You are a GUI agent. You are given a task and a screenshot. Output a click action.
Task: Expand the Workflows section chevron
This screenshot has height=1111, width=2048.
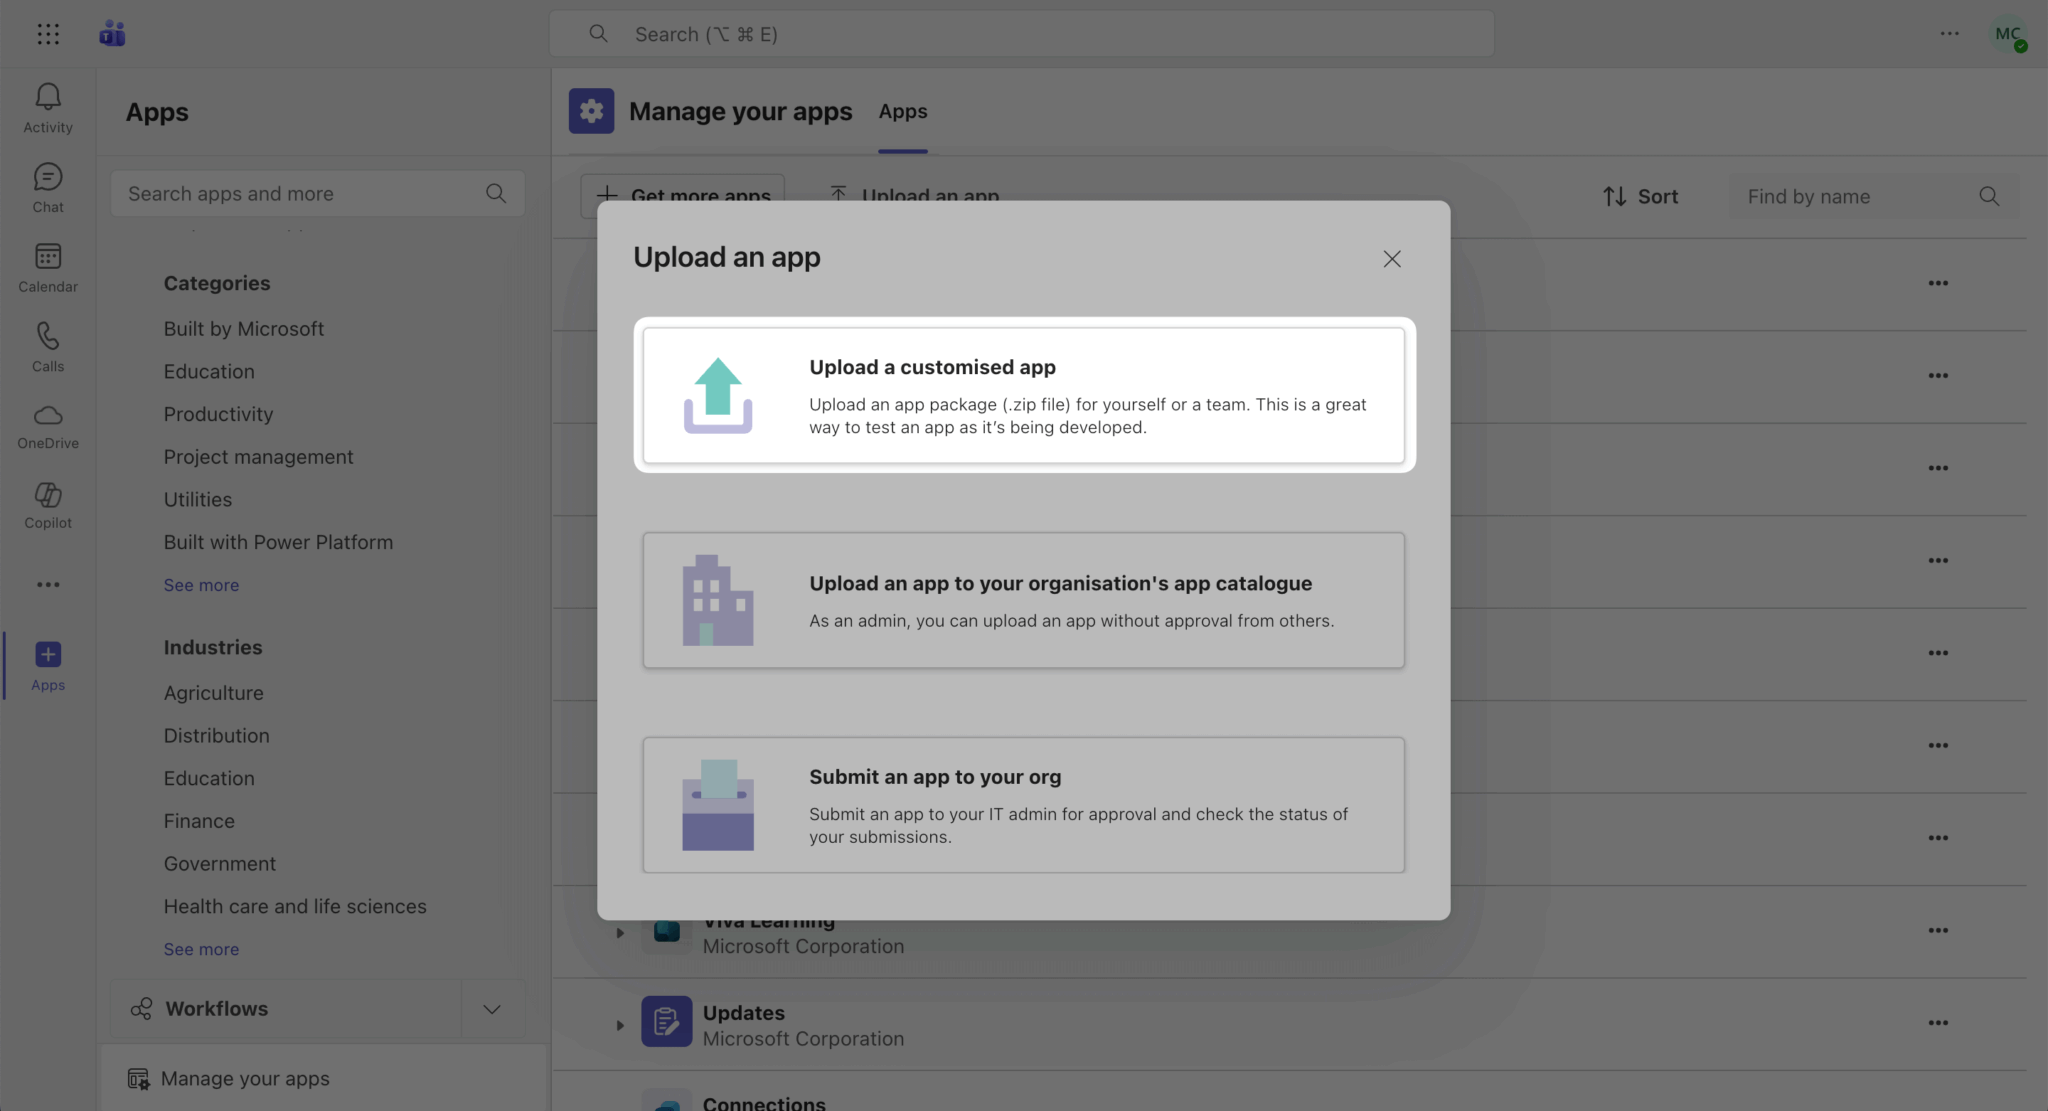491,1009
